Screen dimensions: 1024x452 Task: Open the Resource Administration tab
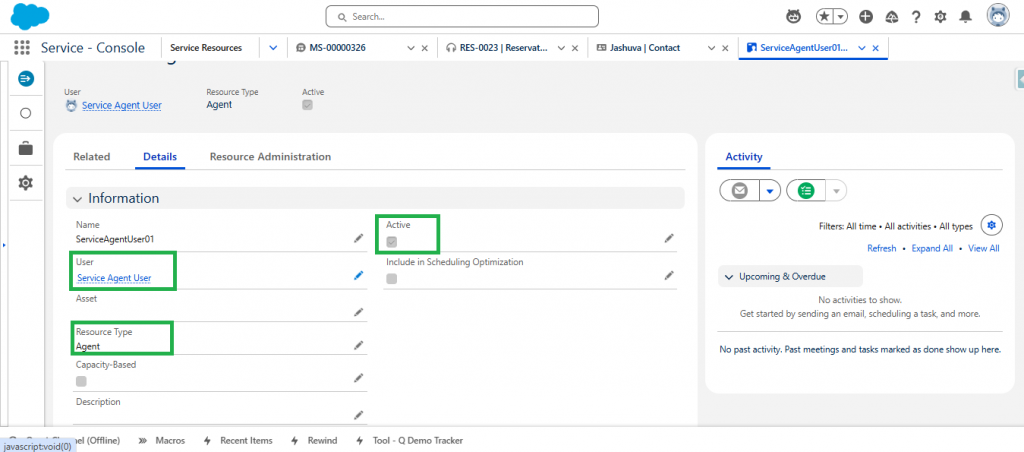pos(270,157)
